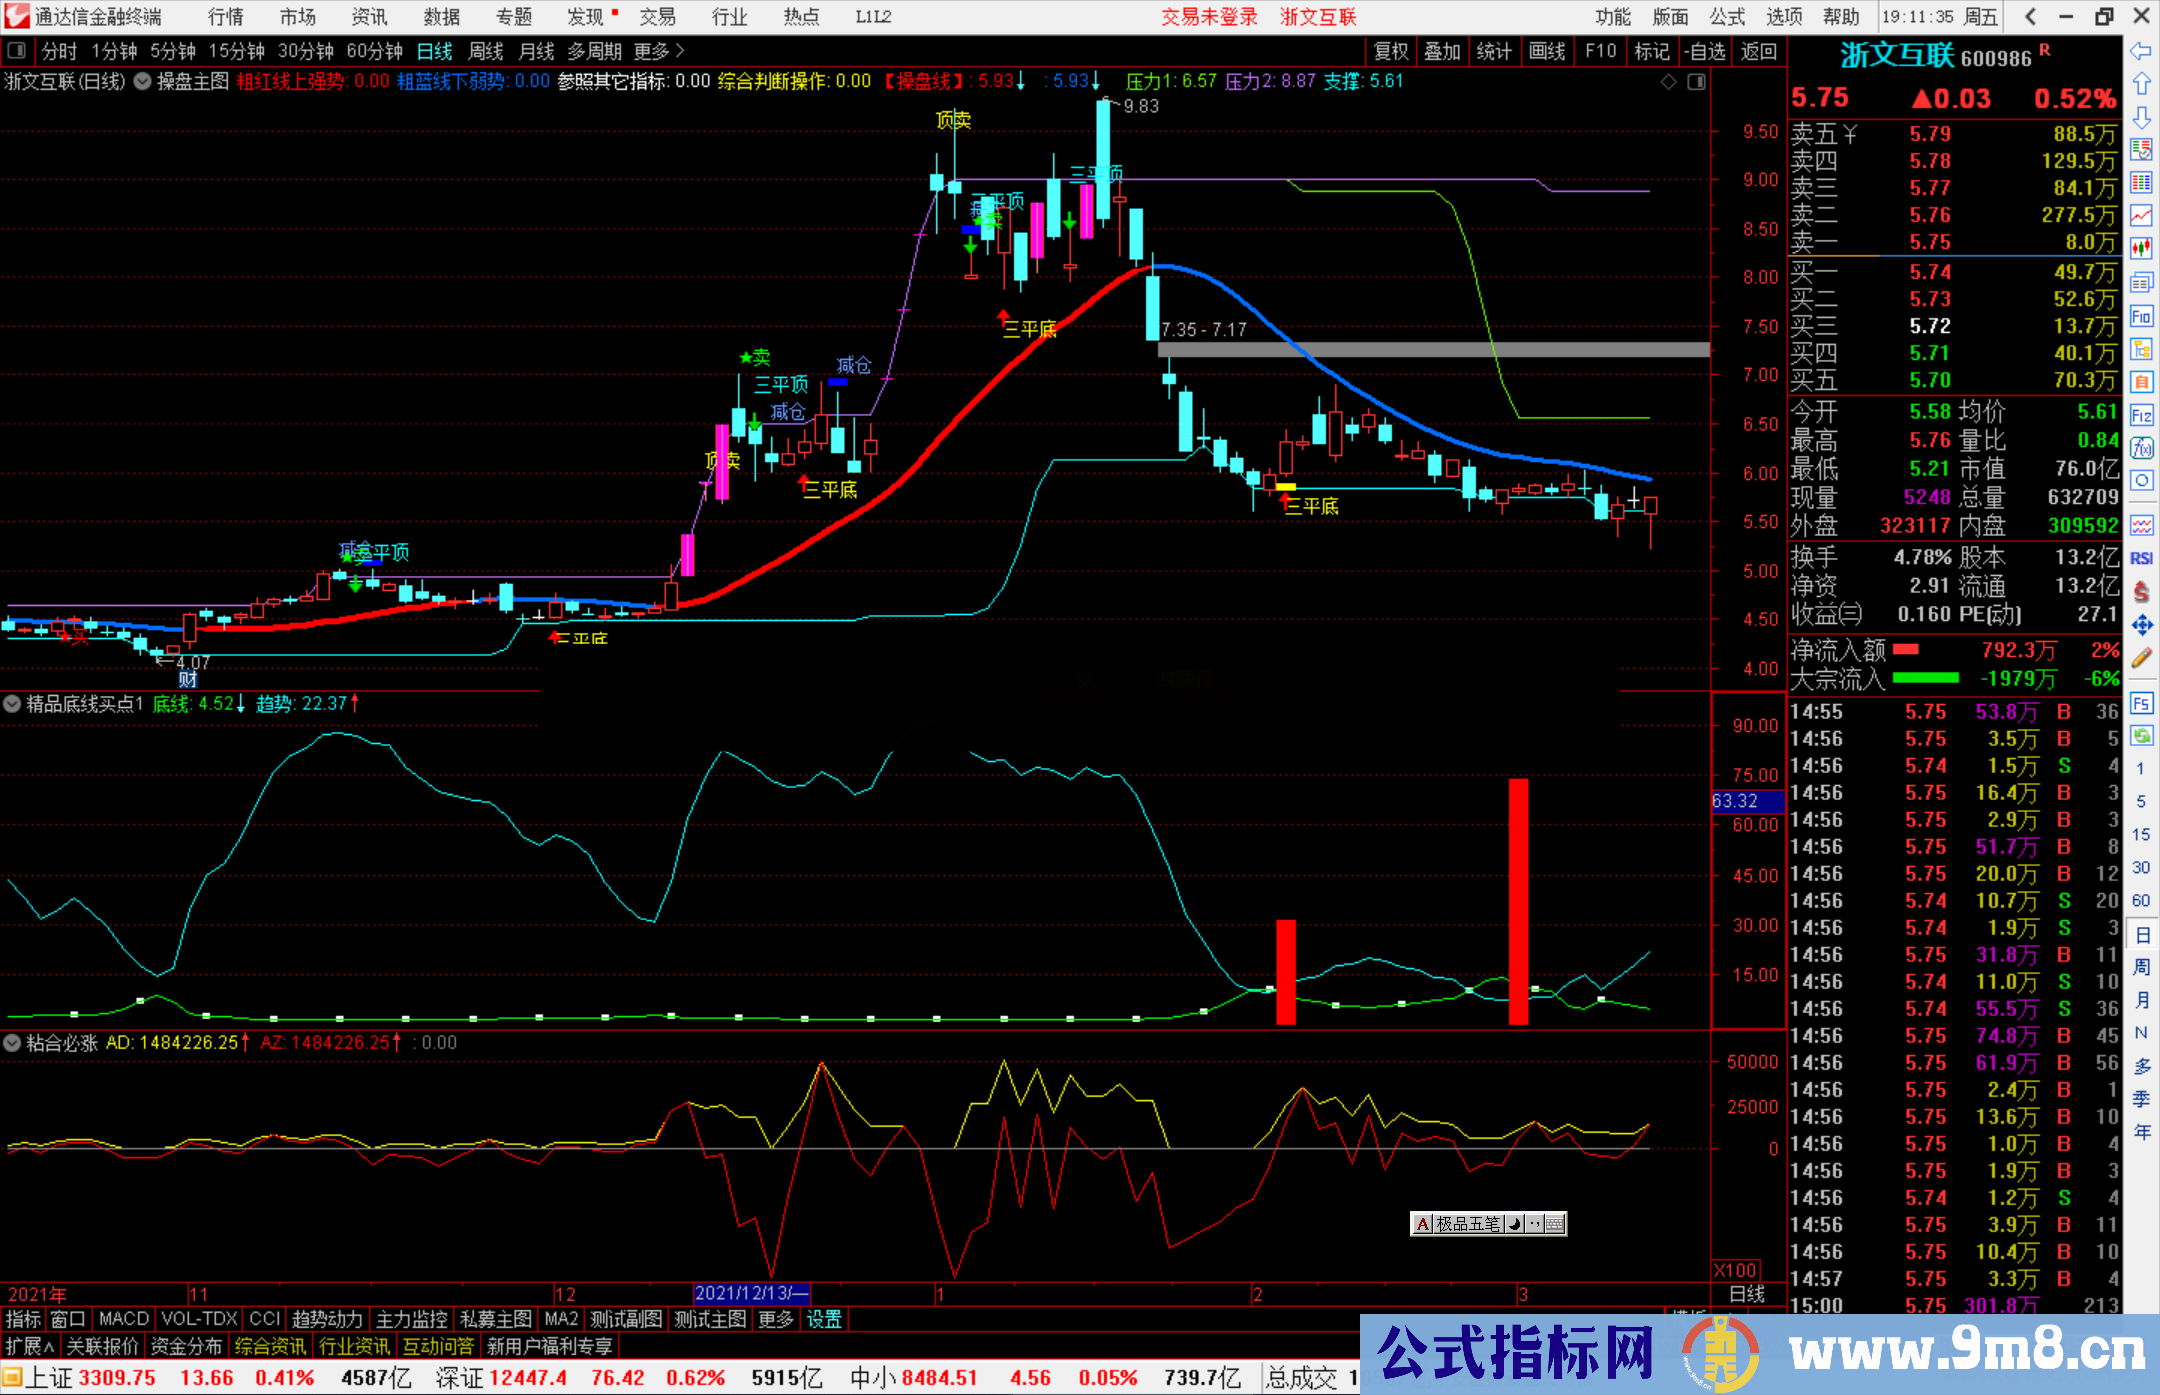Click the RSI indicator sidebar icon
2160x1395 pixels.
click(2141, 558)
